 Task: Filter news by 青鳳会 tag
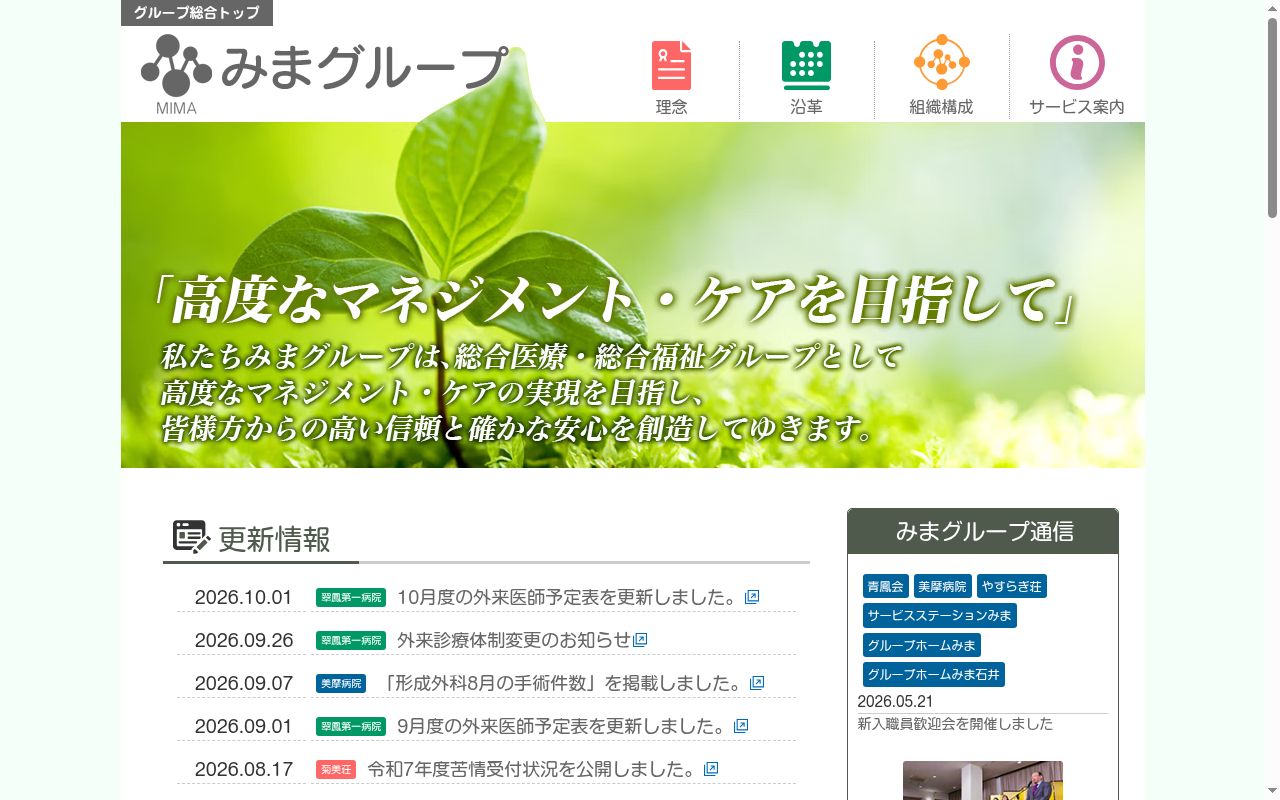point(885,586)
